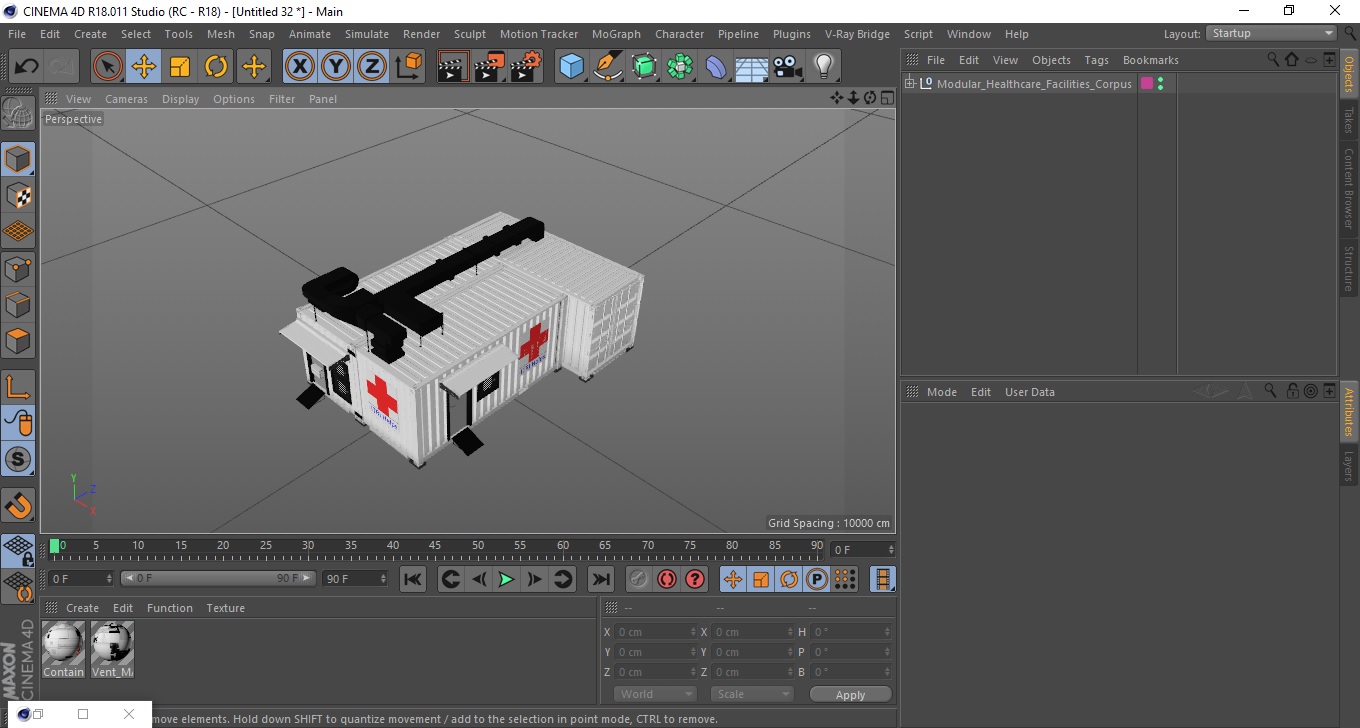Open Objects panel Tags menu
The height and width of the screenshot is (728, 1360).
click(x=1096, y=60)
